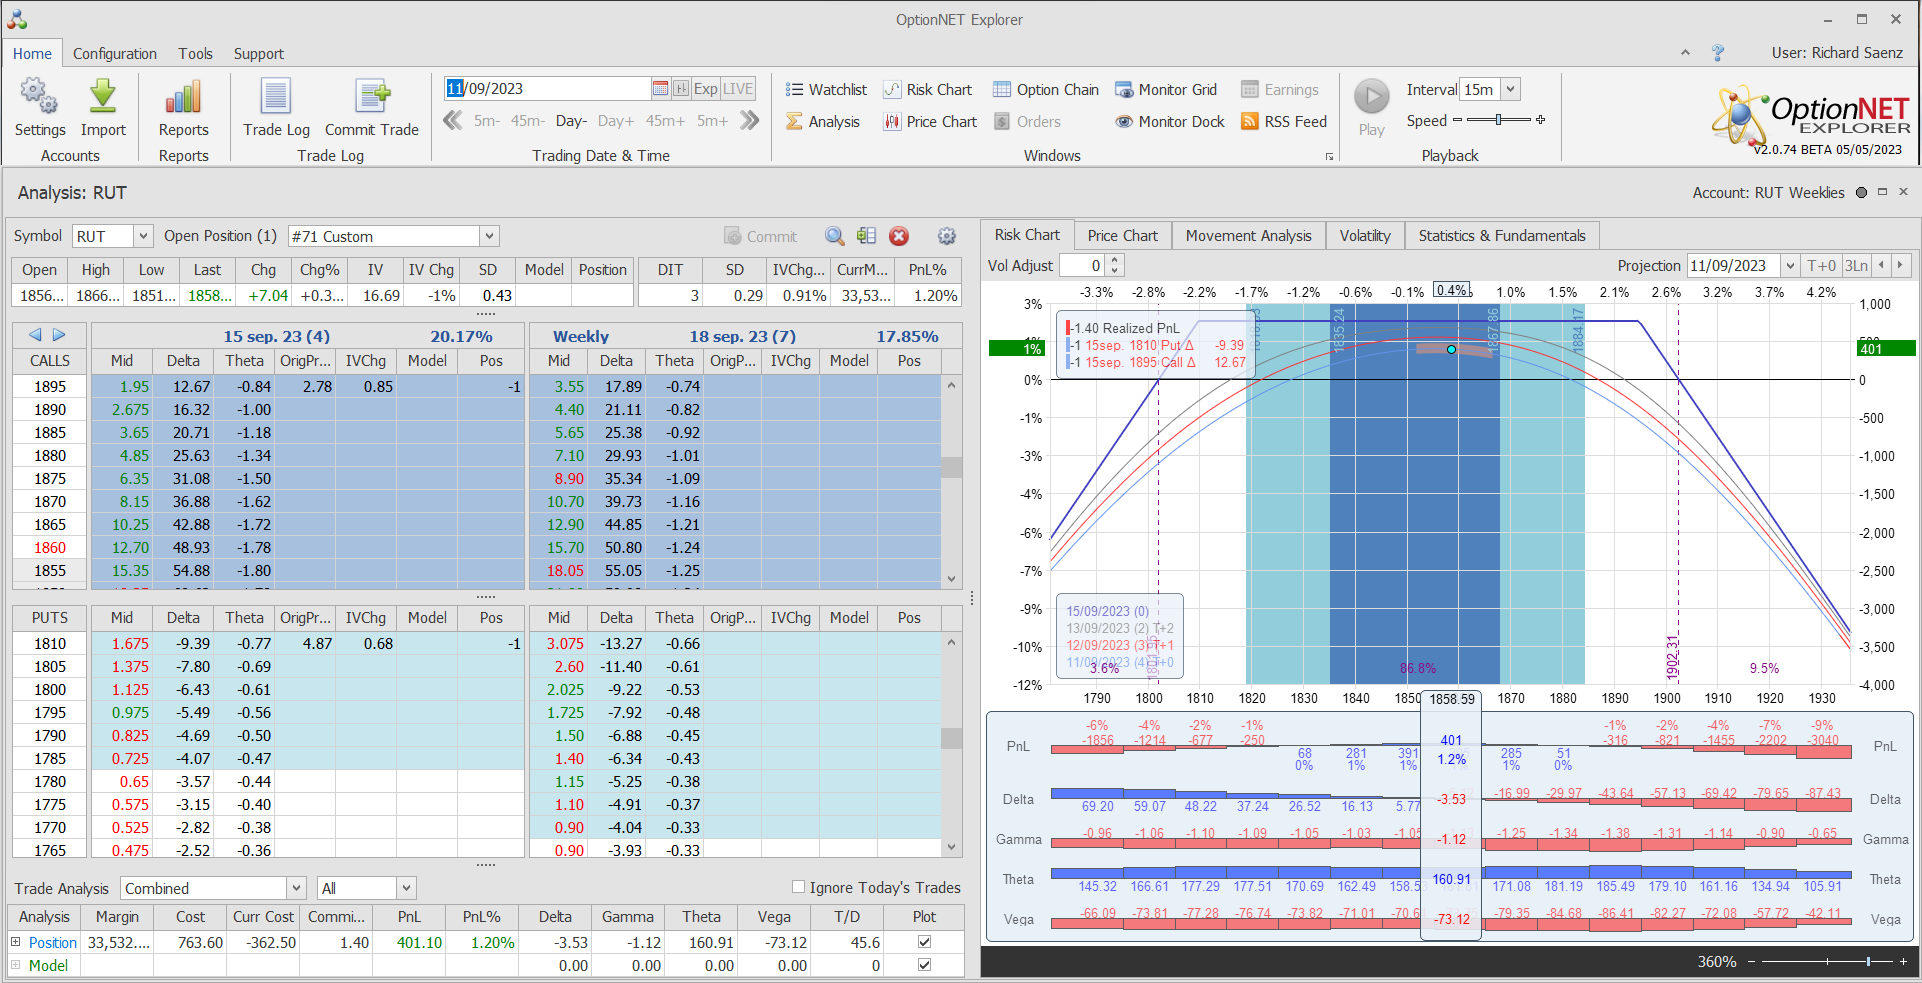The width and height of the screenshot is (1922, 983).
Task: Click the magnifier search icon near Commit
Action: (834, 236)
